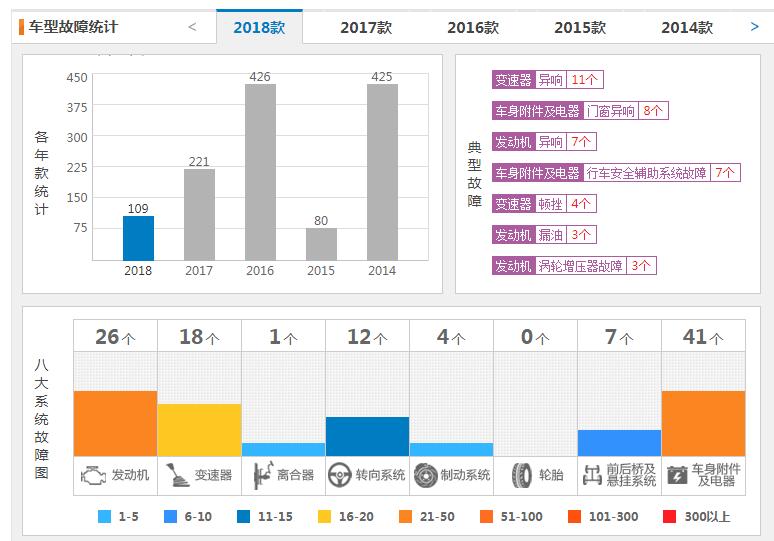
Task: Click the 26个 count above engine
Action: (x=116, y=337)
